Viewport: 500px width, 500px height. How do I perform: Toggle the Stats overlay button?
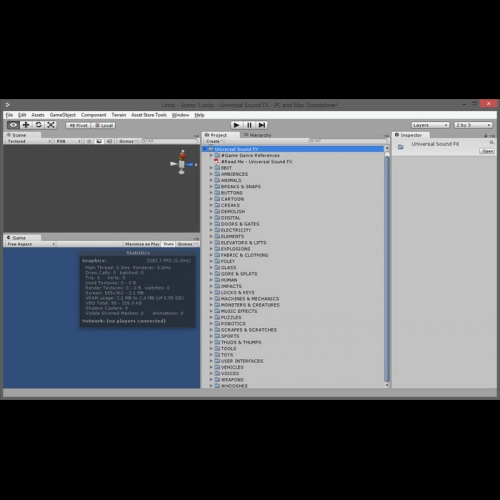(169, 244)
